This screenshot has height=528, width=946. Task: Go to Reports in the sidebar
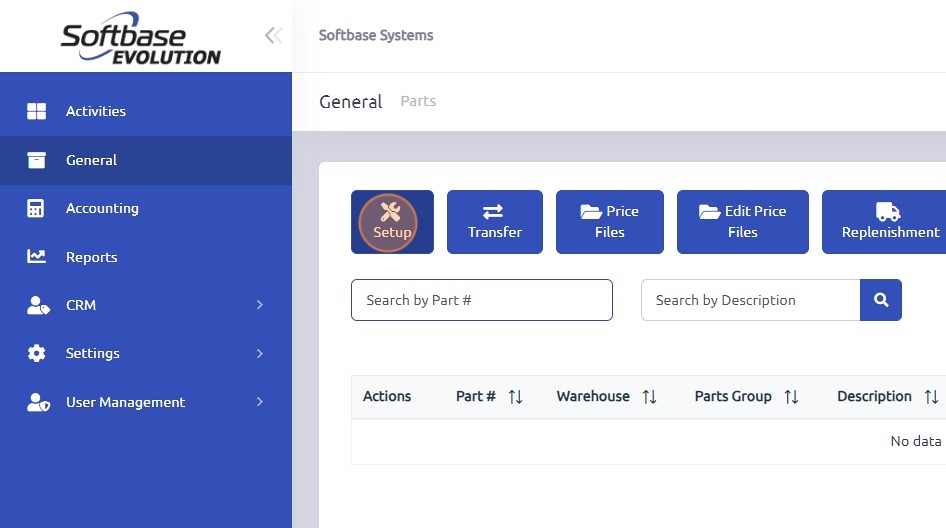(x=146, y=256)
